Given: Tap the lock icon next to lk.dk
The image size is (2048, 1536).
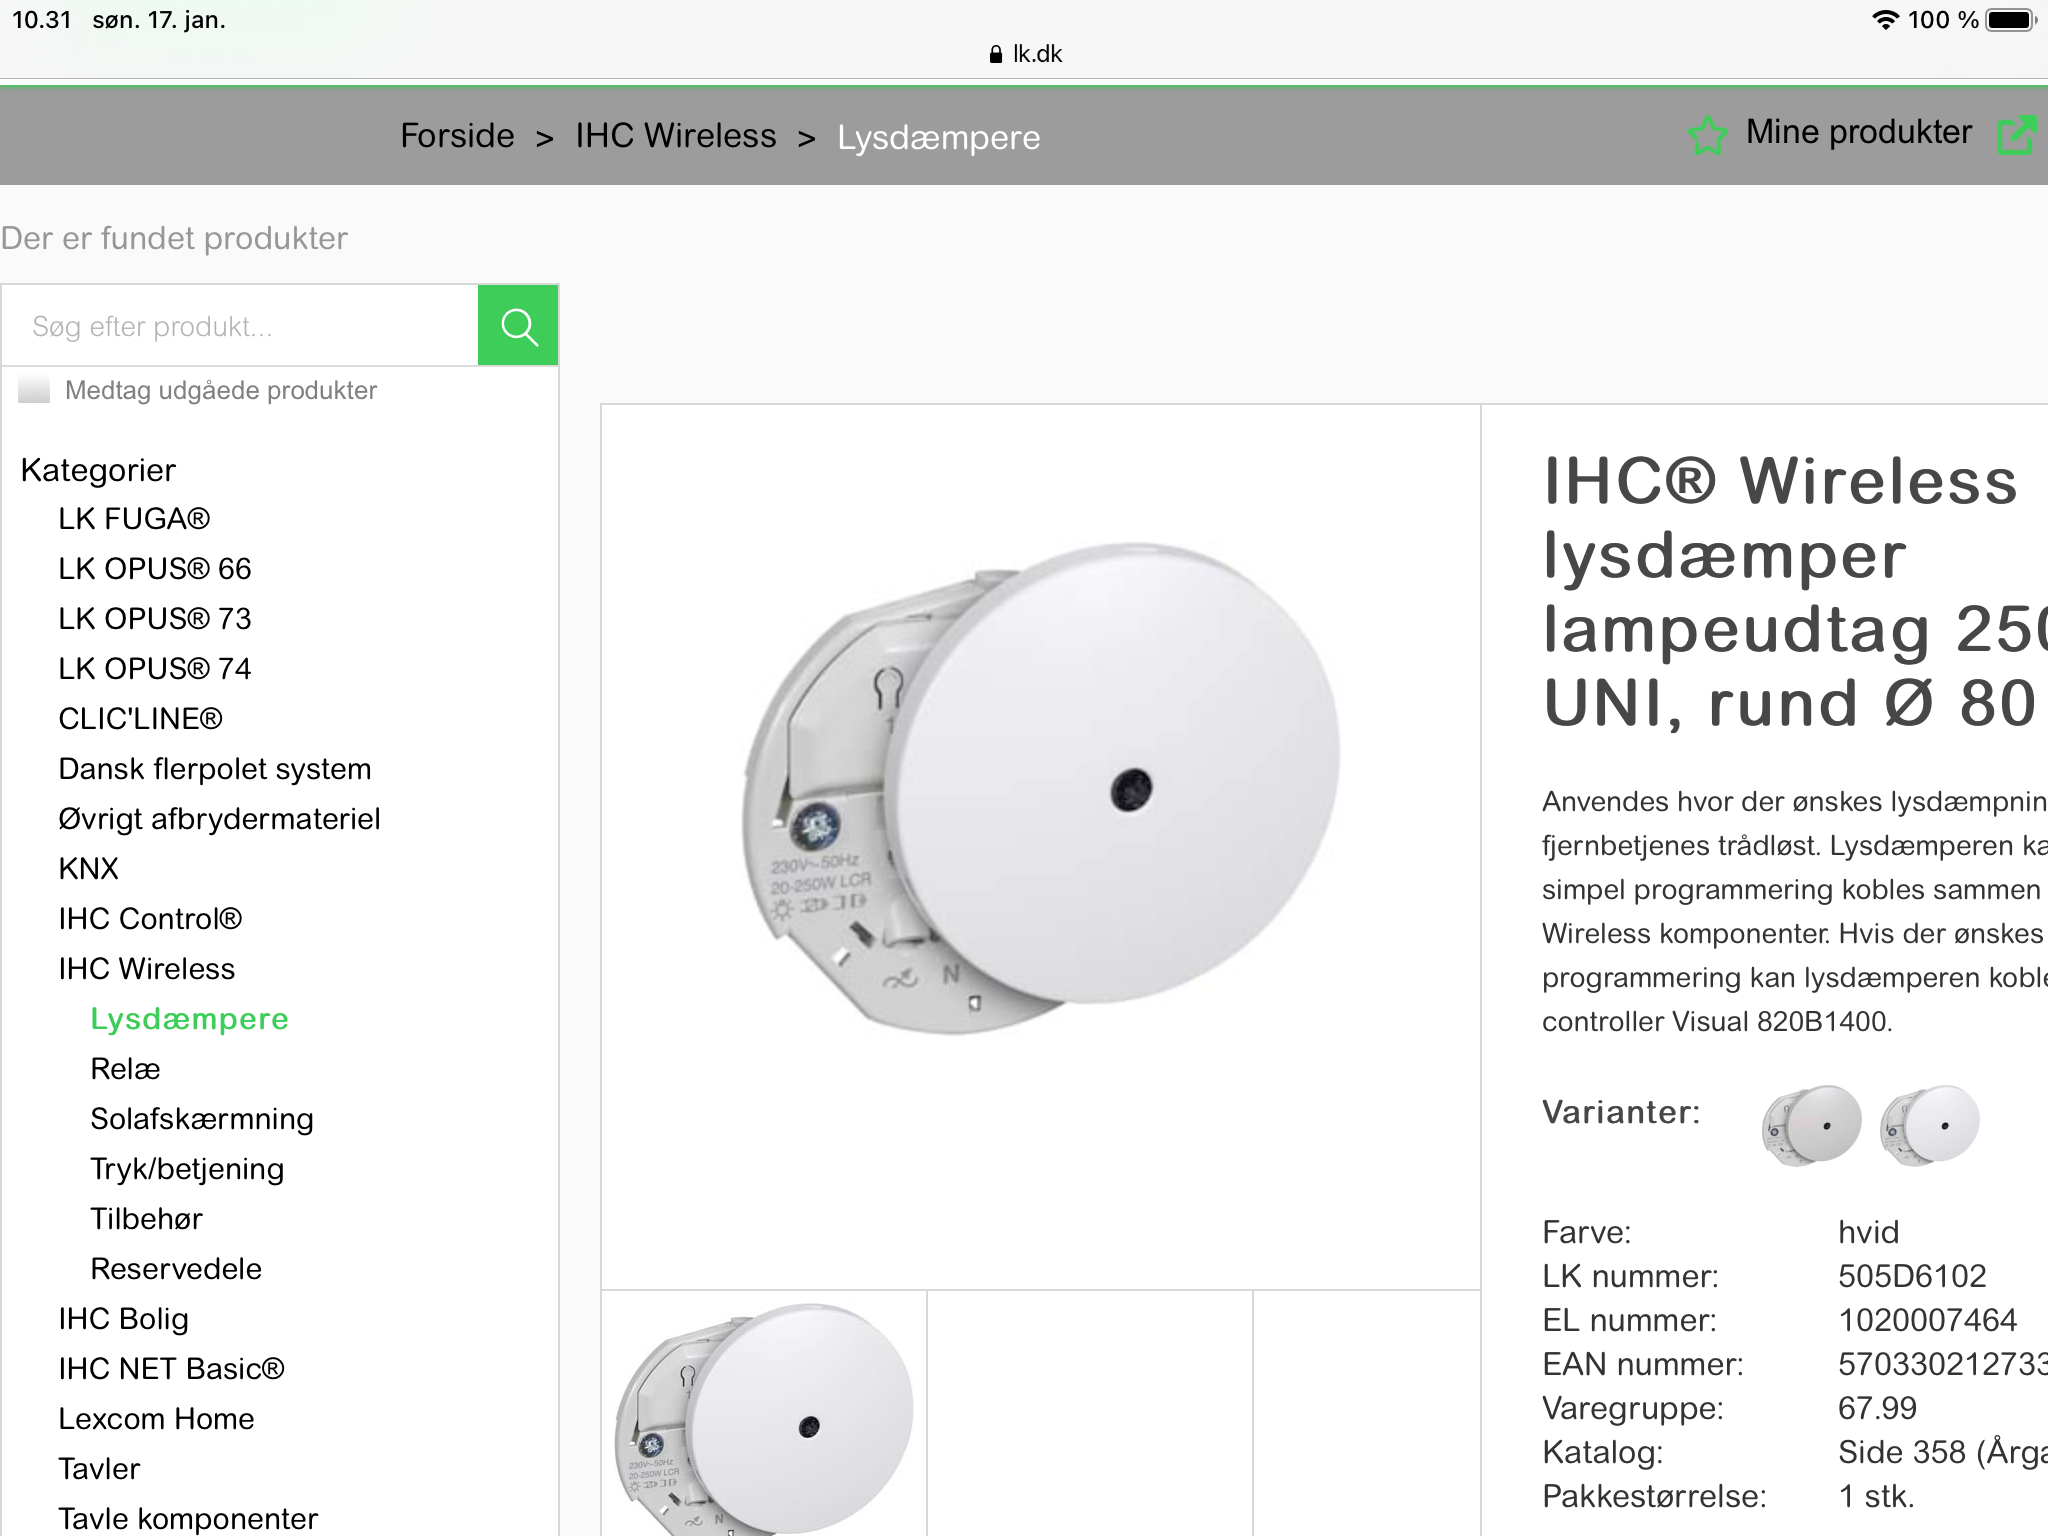Looking at the screenshot, I should pos(995,54).
